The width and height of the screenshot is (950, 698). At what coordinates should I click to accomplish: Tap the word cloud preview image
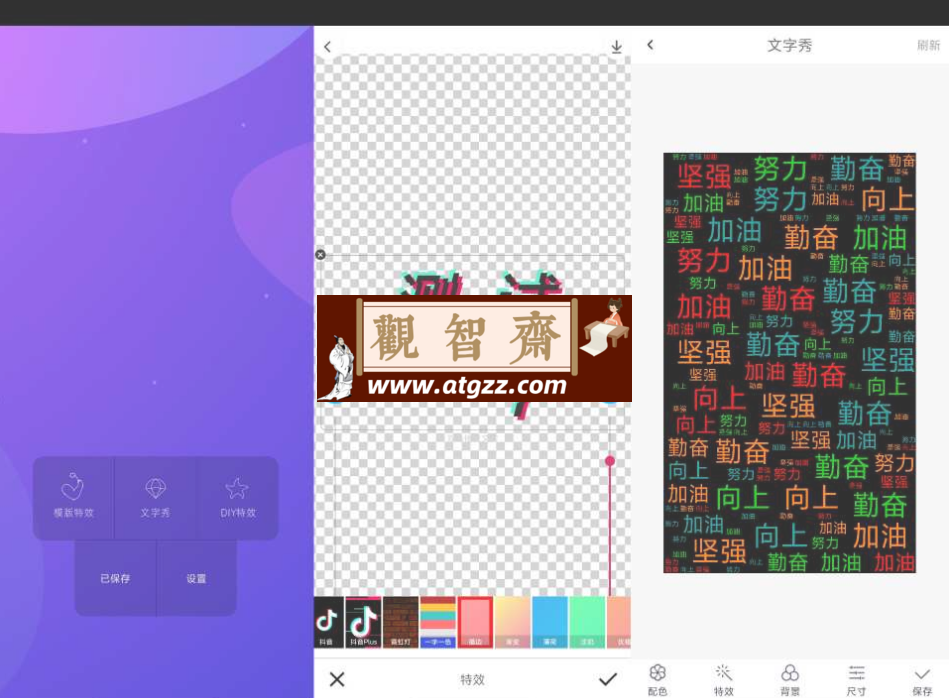coord(789,362)
